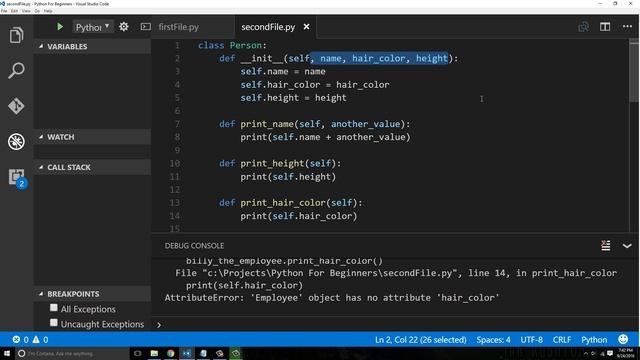Change file encoding via UTF-8
This screenshot has width=640, height=360.
531,340
